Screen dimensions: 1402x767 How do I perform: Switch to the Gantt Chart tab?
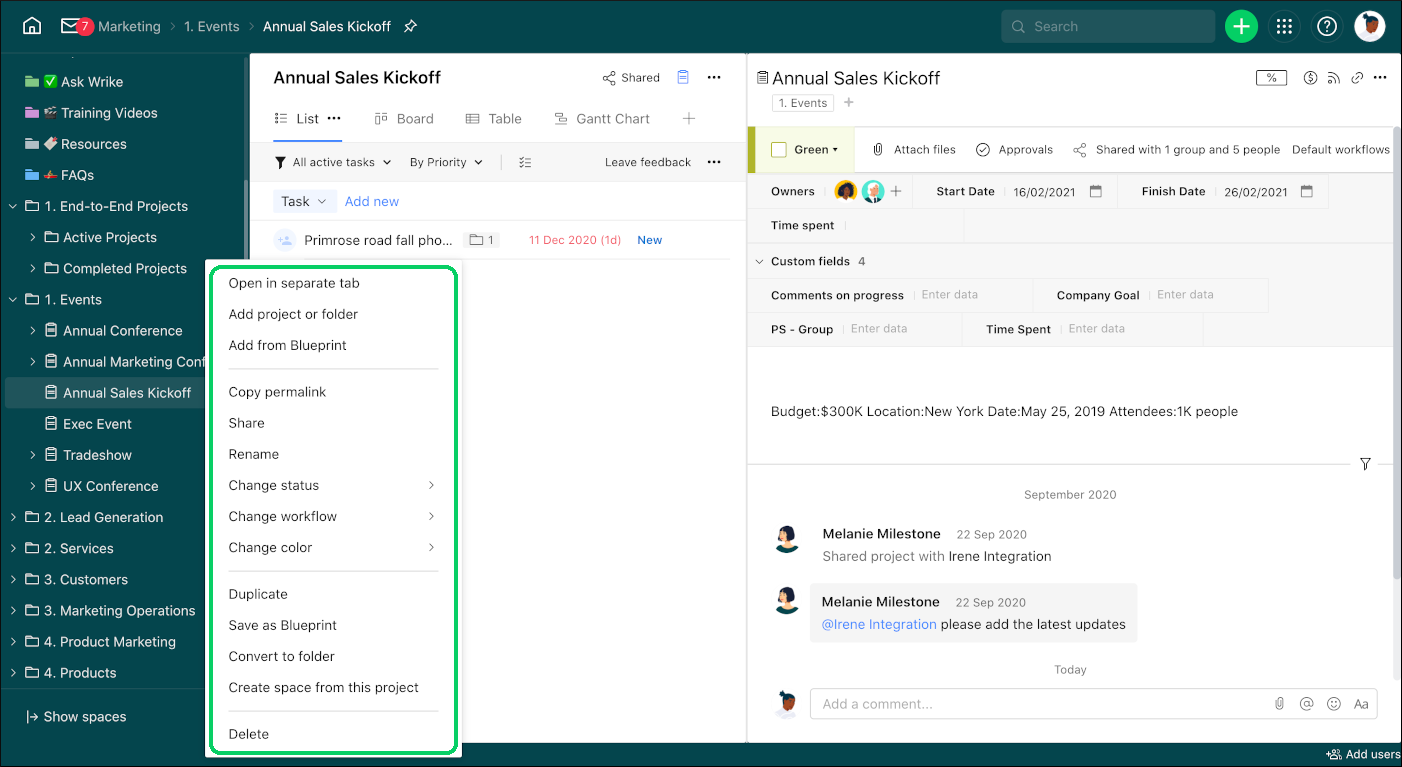point(602,118)
